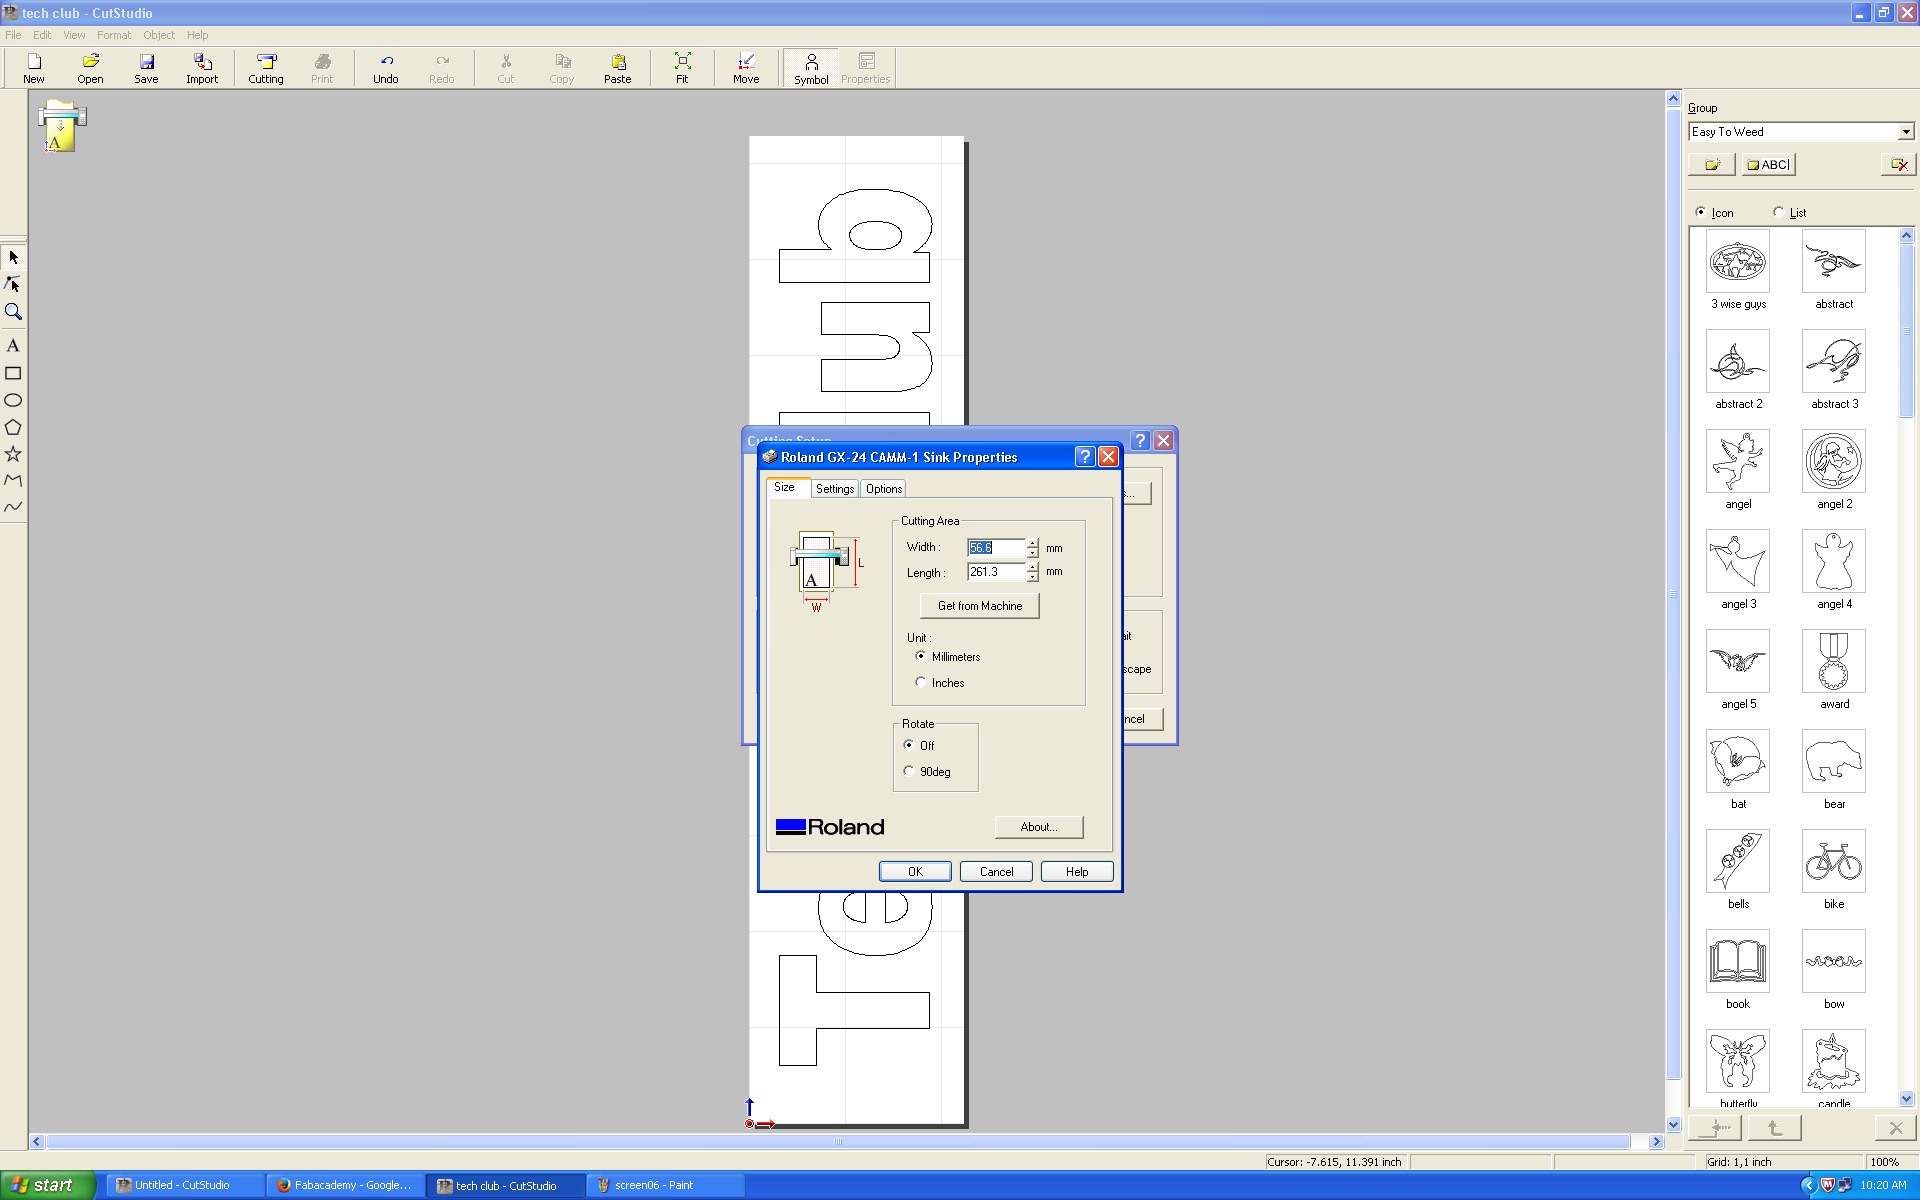This screenshot has width=1920, height=1200.
Task: Click the Fit view toolbar icon
Action: click(682, 68)
